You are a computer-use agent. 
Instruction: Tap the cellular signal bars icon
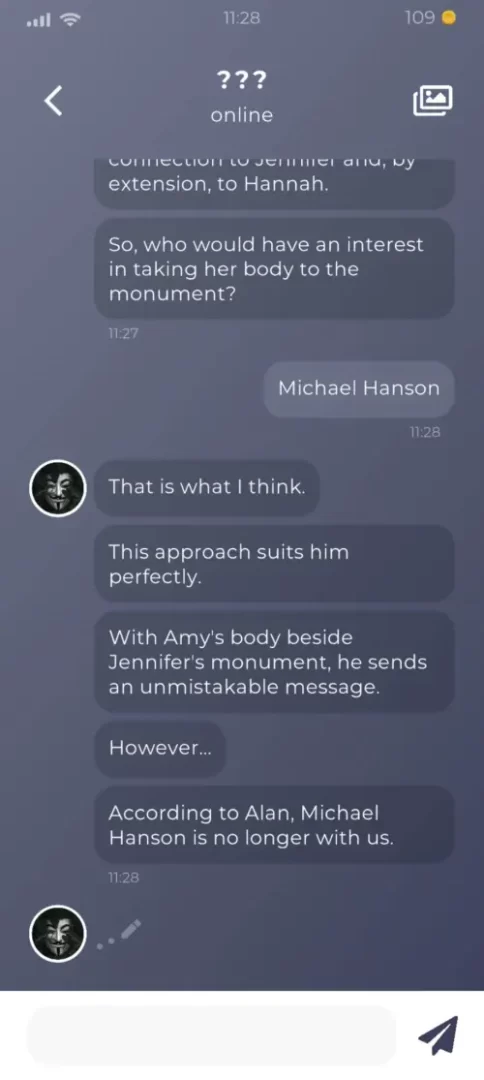click(40, 20)
